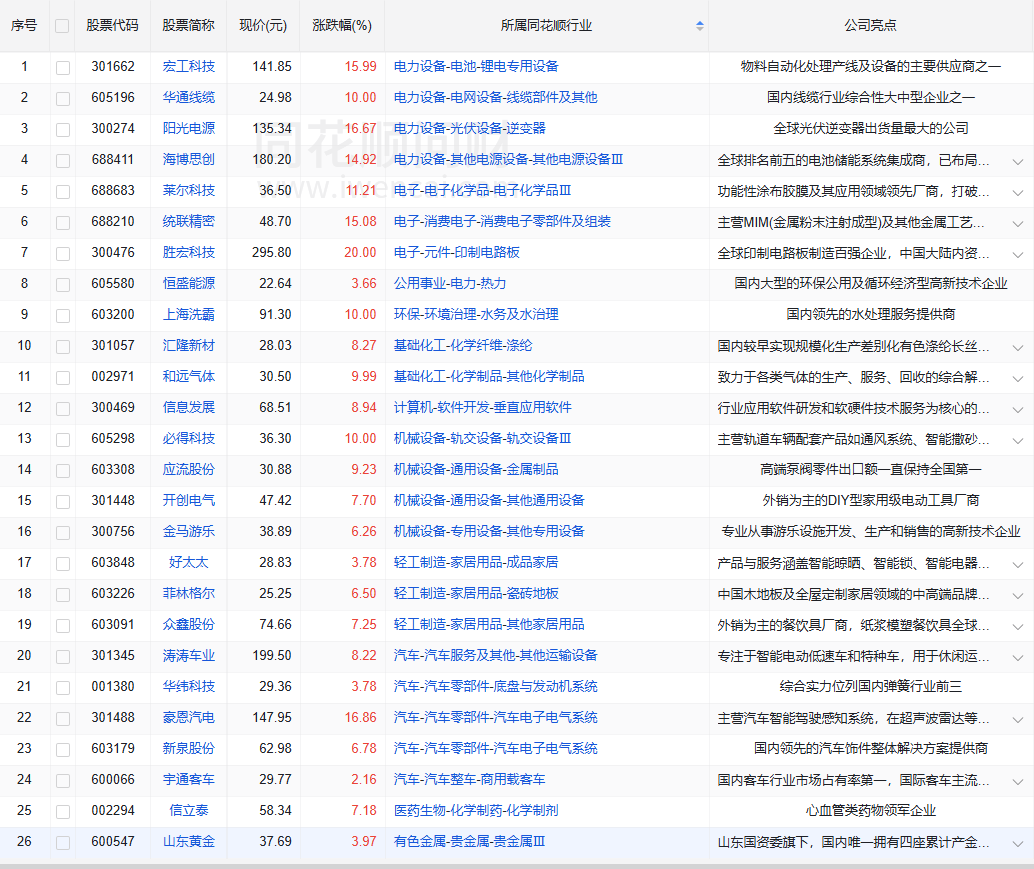Screen dimensions: 1034x869
Task: Open the 阳光电源 stock link
Action: tap(188, 129)
